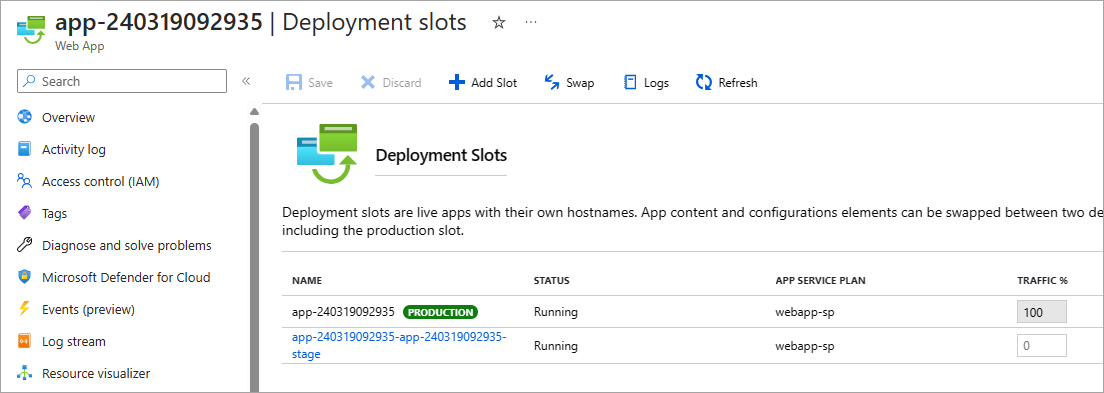The height and width of the screenshot is (393, 1104).
Task: Click the green PRODUCTION badge
Action: (x=440, y=311)
